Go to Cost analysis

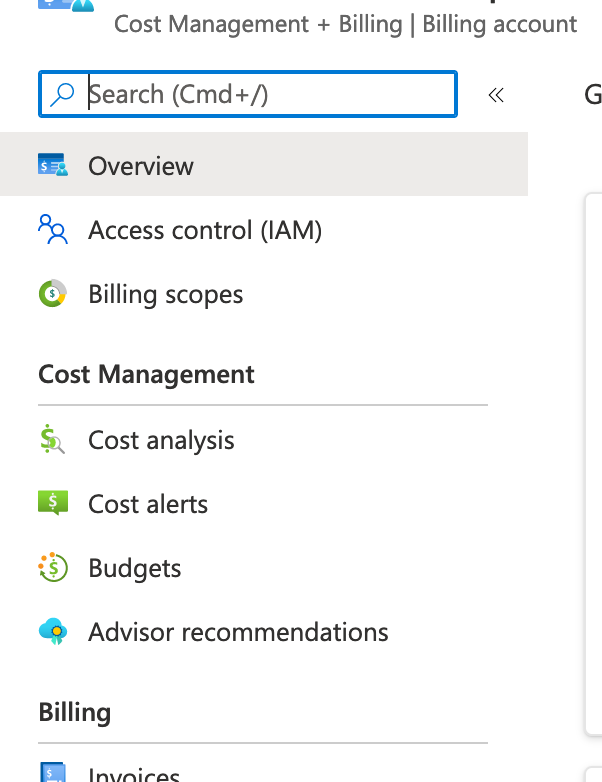[161, 440]
